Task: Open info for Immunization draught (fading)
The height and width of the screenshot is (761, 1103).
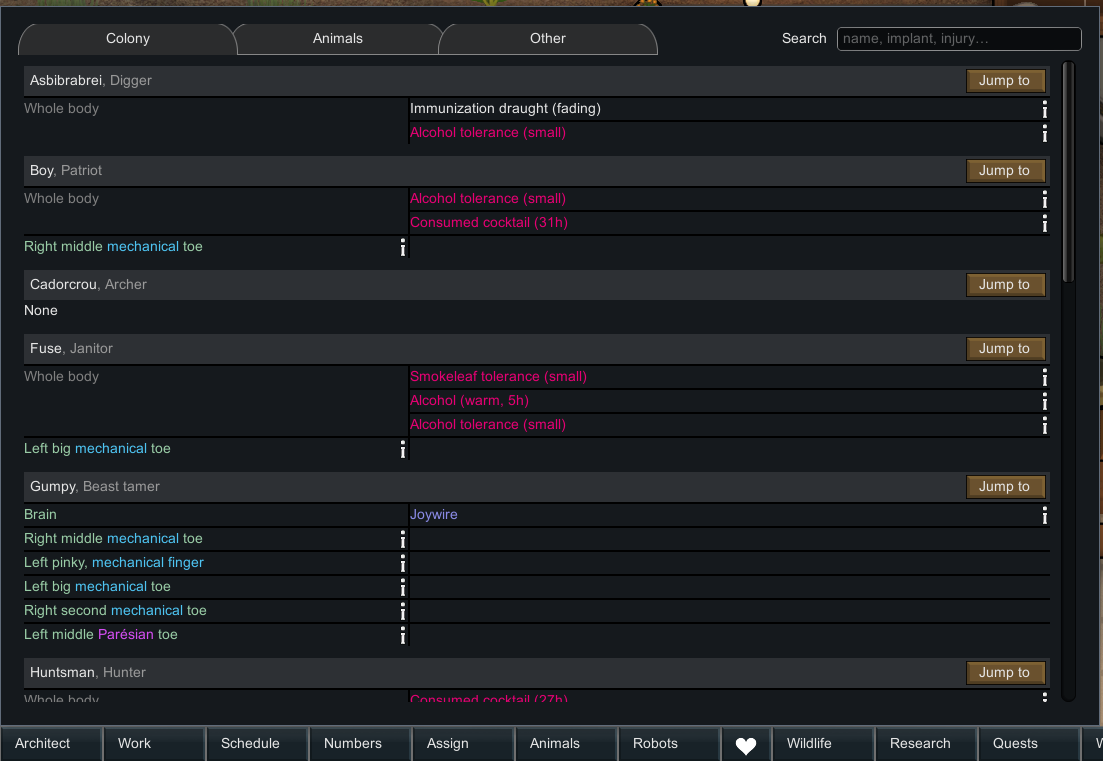Action: click(x=1045, y=109)
